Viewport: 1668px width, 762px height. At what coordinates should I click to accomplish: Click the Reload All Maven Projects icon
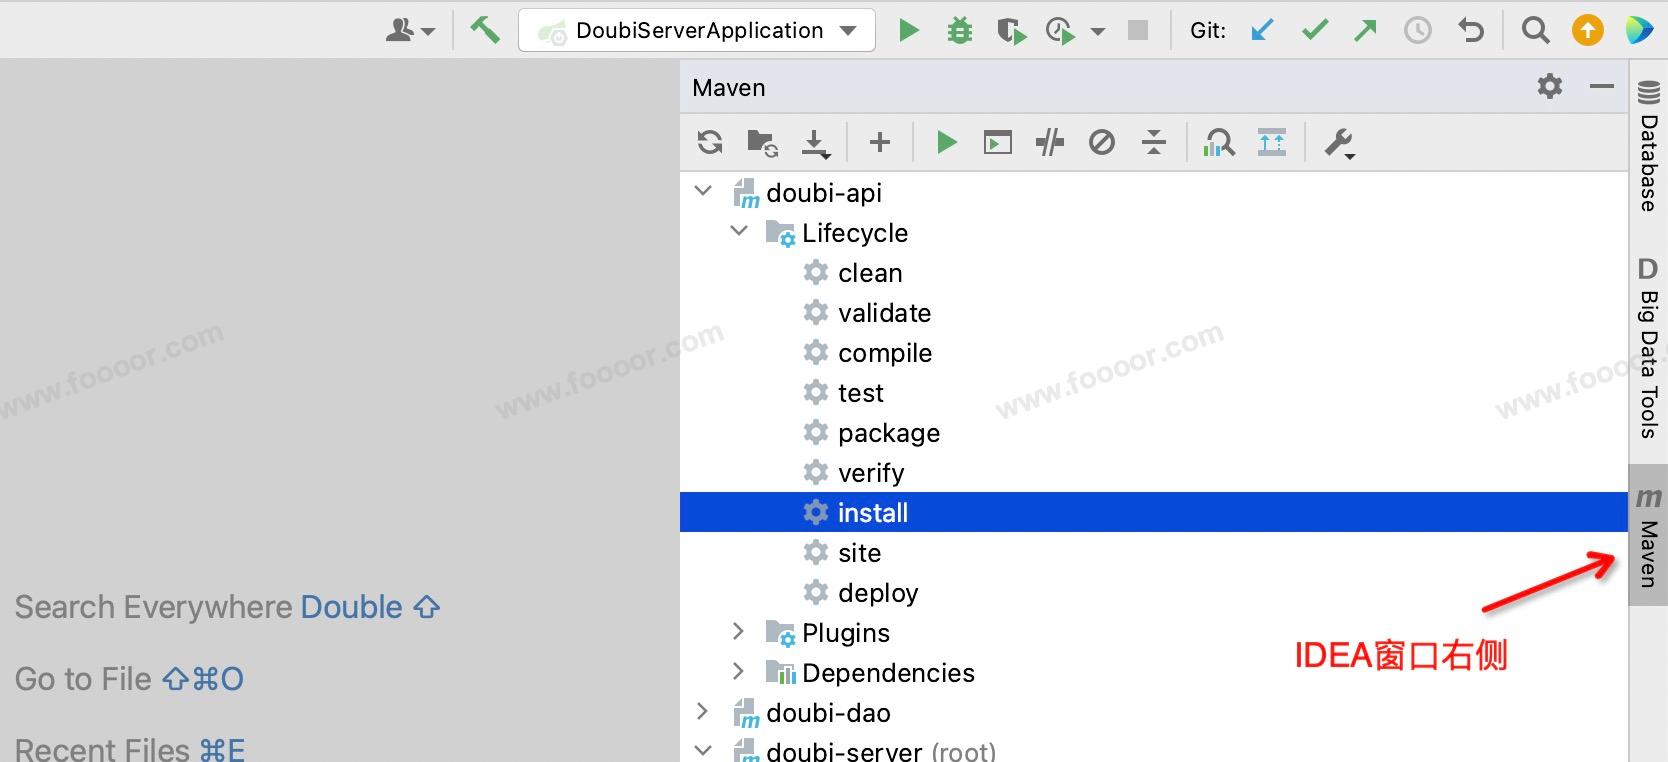coord(710,143)
